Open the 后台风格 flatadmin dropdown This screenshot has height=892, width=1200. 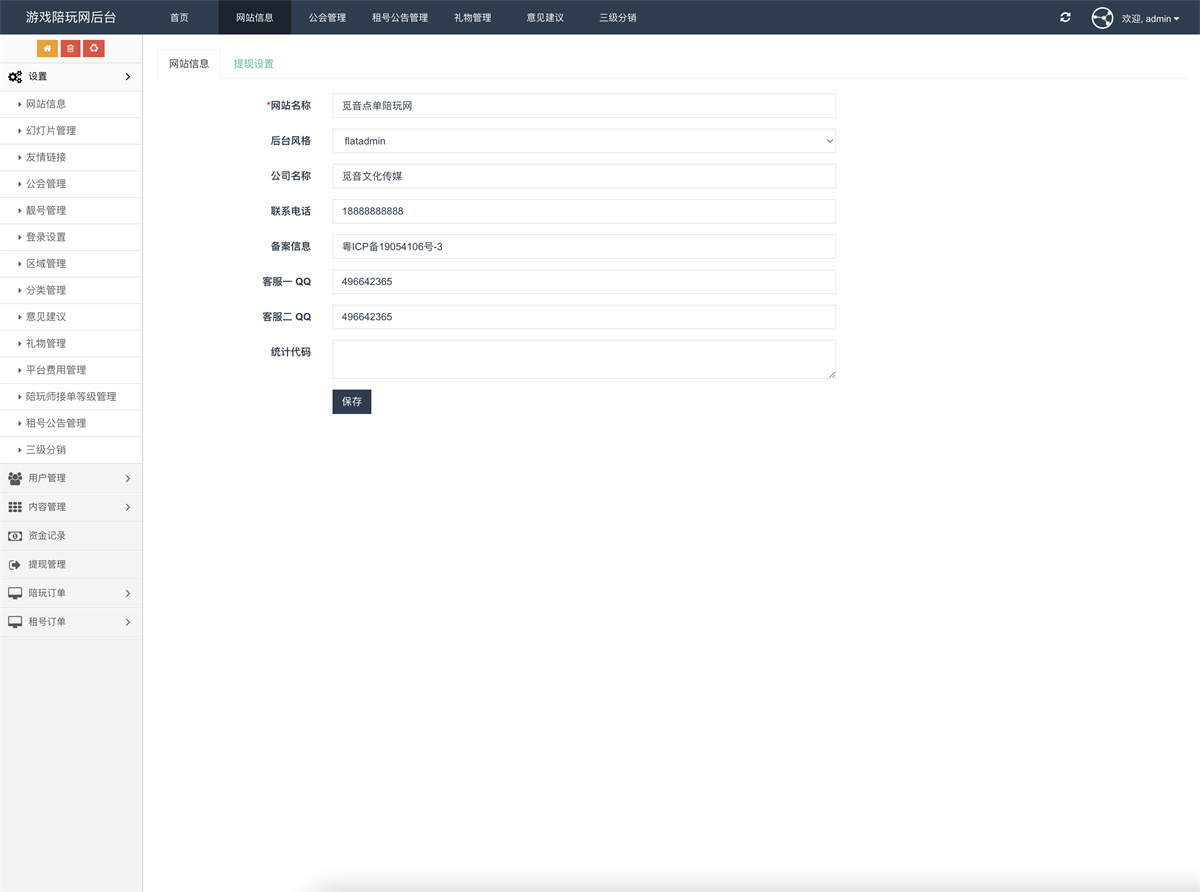point(583,141)
